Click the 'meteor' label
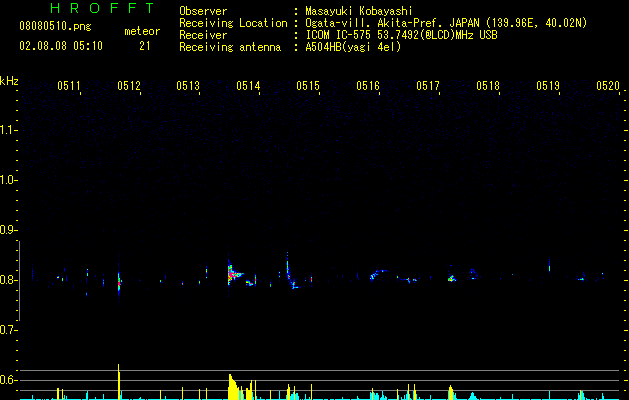This screenshot has width=629, height=400. 142,31
